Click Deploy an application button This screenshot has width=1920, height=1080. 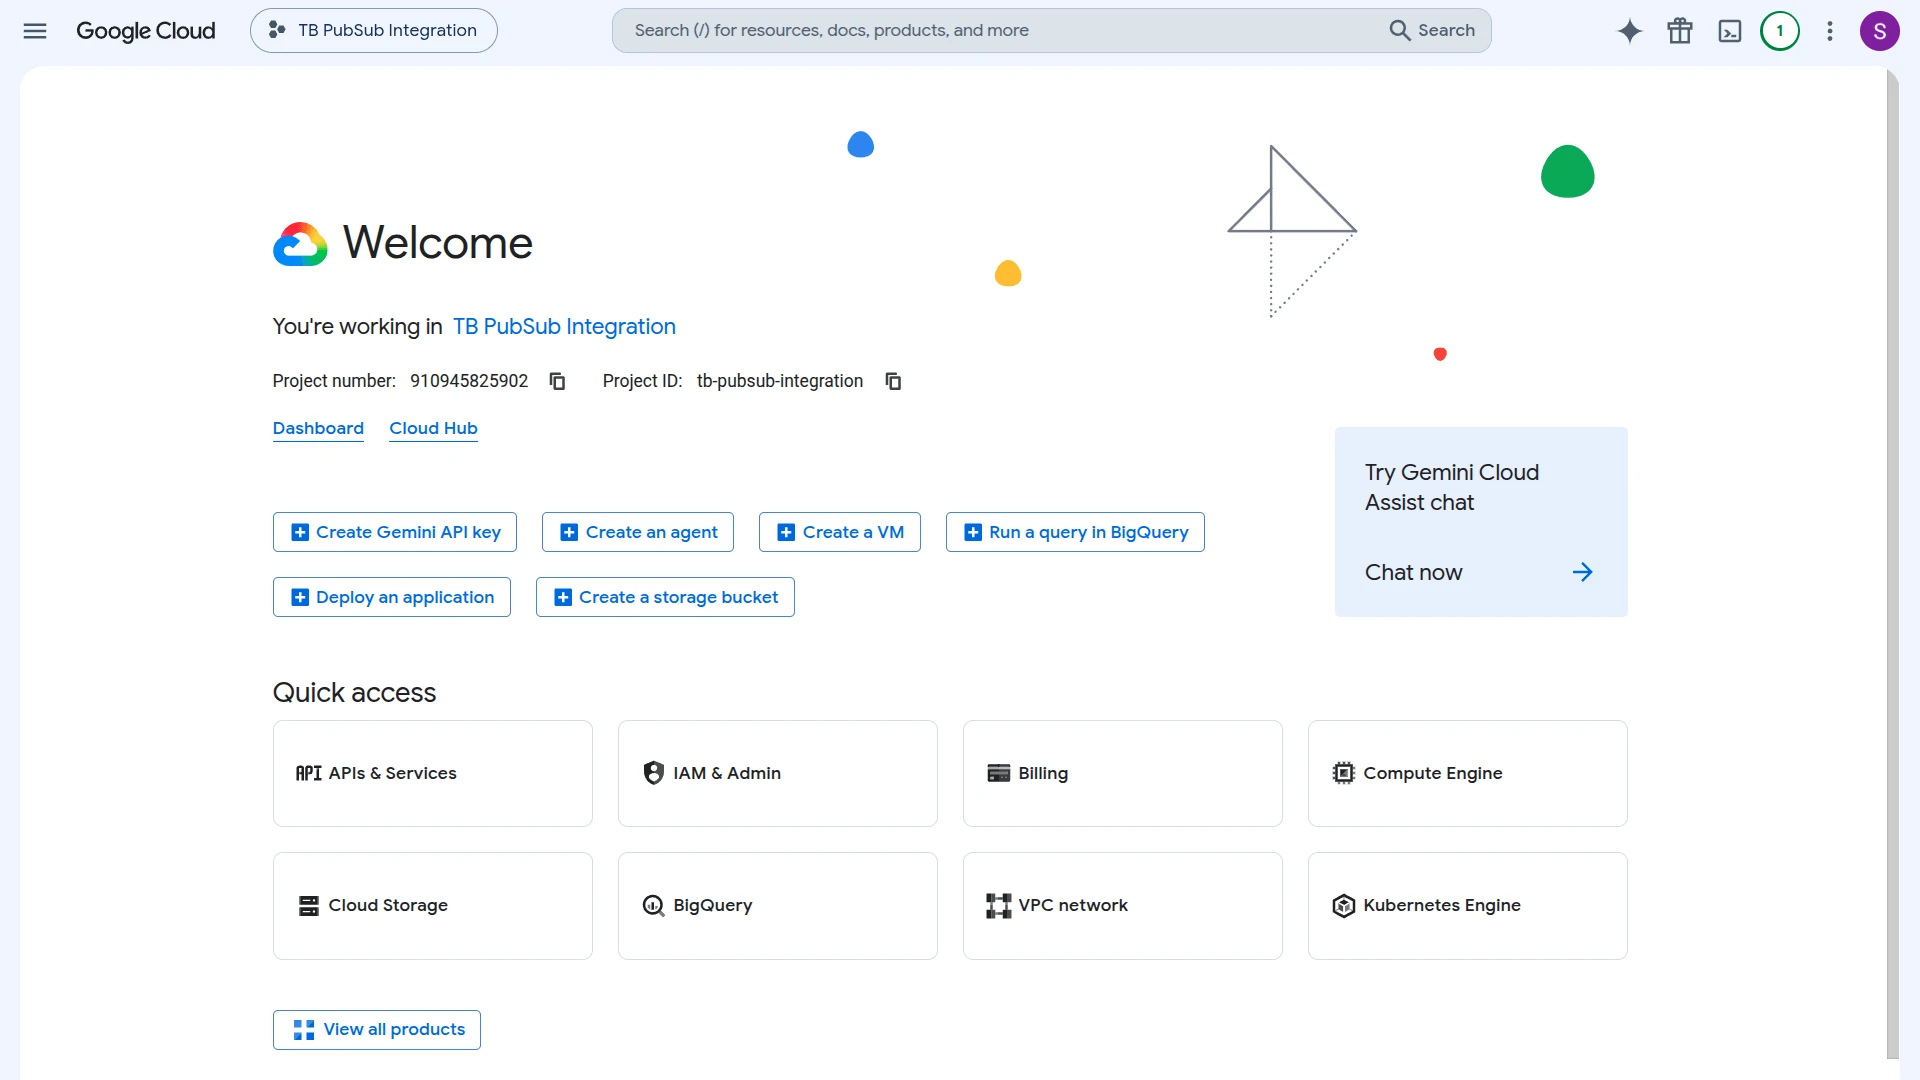click(x=392, y=597)
